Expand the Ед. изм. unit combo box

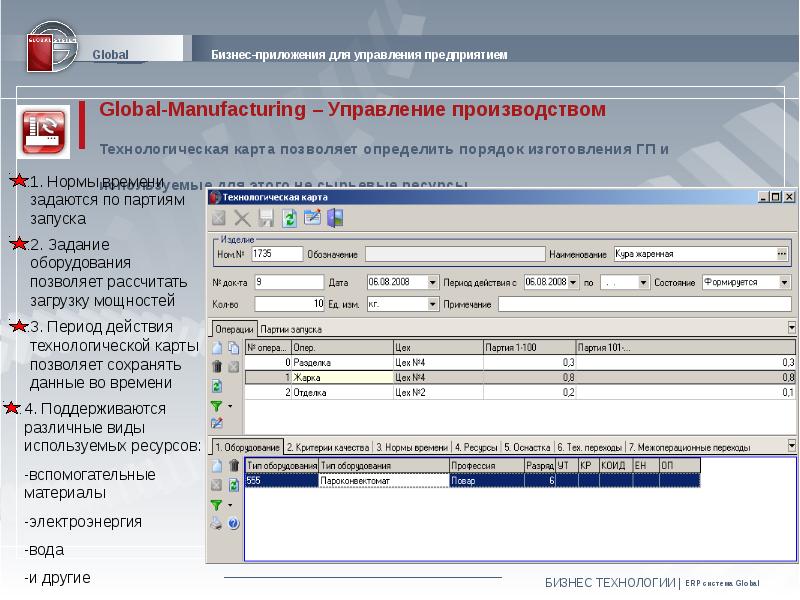432,303
